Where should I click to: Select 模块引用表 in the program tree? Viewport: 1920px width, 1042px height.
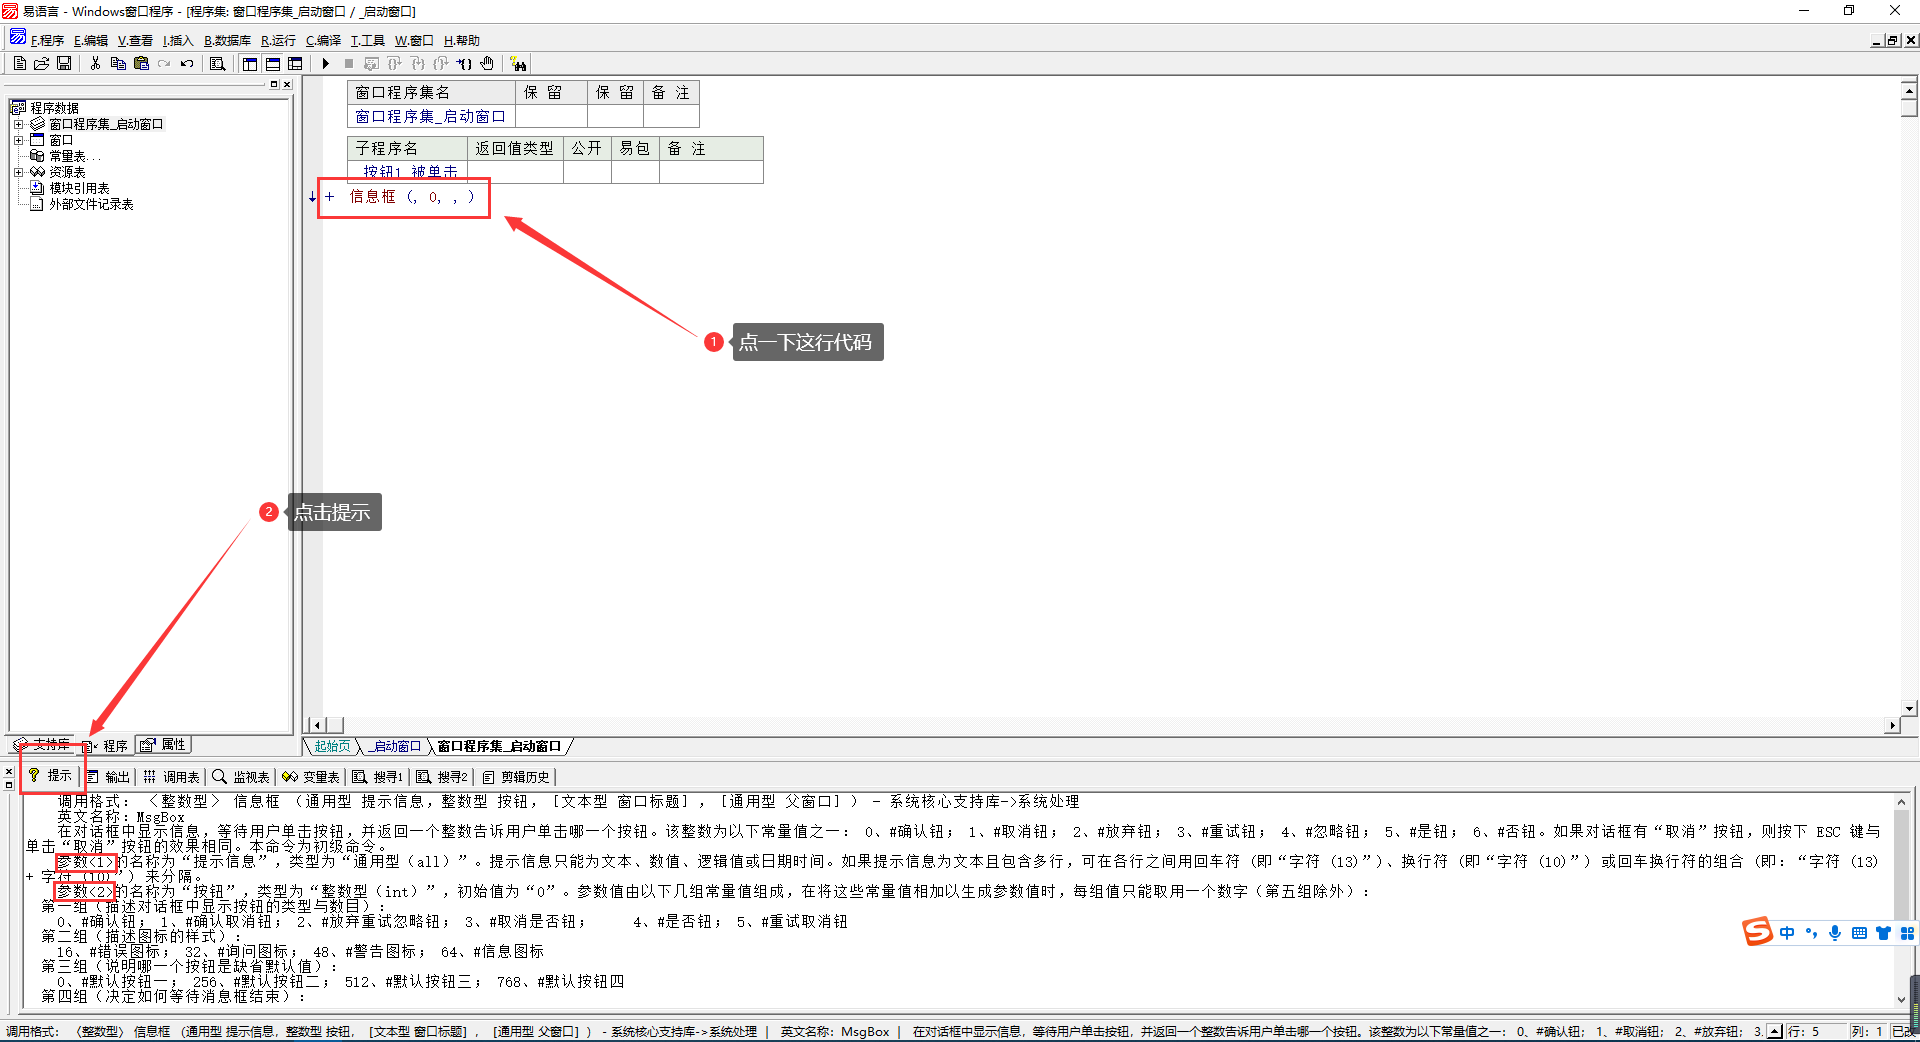[79, 188]
